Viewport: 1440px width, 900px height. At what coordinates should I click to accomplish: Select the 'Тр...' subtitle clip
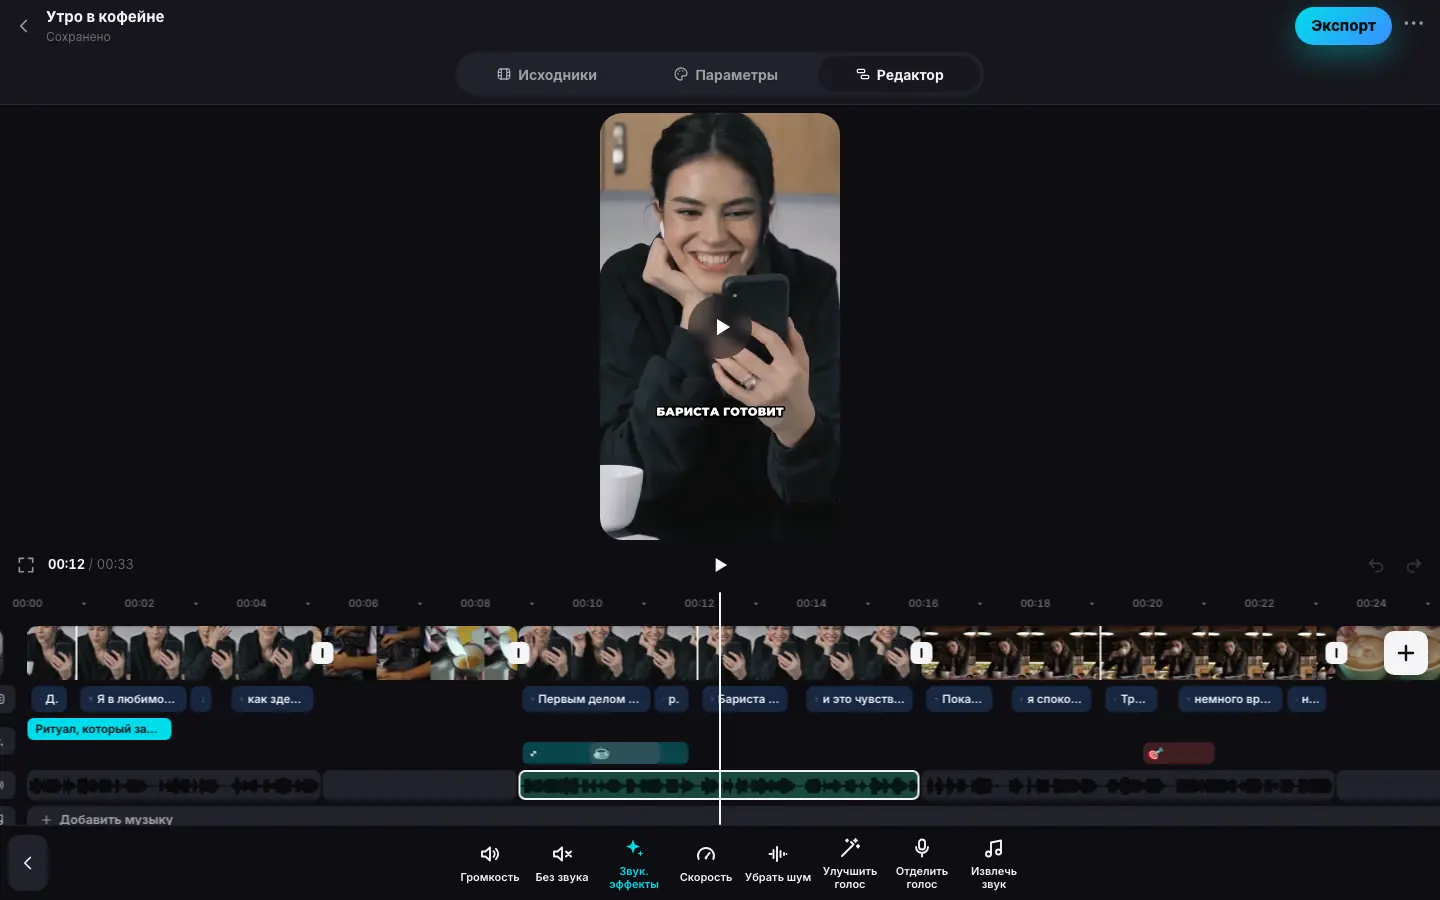pos(1133,699)
